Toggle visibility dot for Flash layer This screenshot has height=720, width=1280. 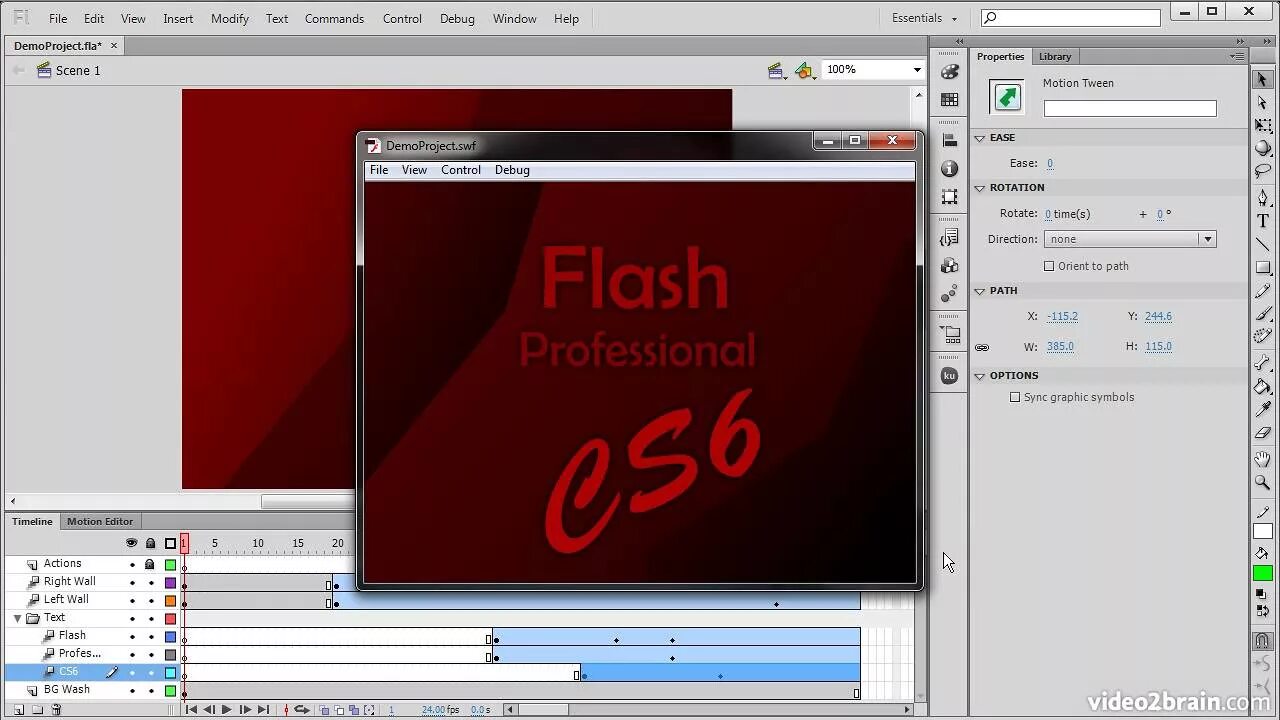[132, 636]
